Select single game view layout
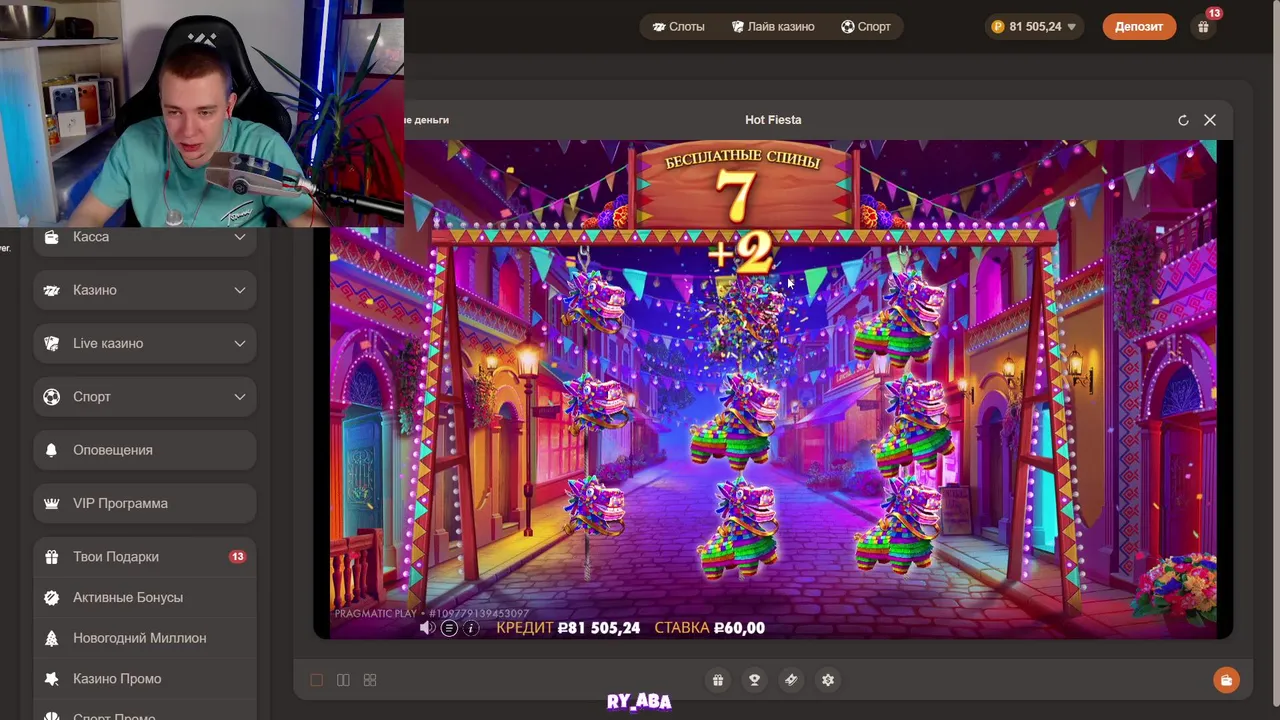This screenshot has height=720, width=1280. pos(317,680)
